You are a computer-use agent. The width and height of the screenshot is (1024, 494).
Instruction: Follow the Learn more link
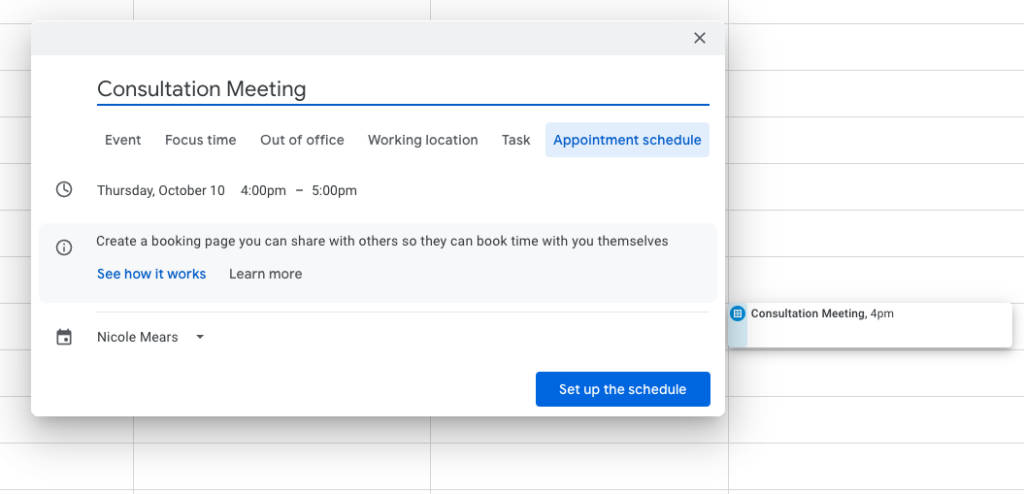point(265,274)
